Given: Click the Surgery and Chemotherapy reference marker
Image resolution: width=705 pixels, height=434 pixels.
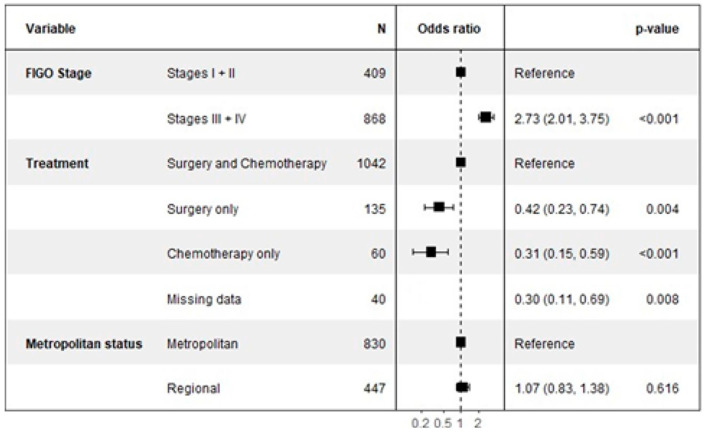Looking at the screenshot, I should click(x=460, y=162).
